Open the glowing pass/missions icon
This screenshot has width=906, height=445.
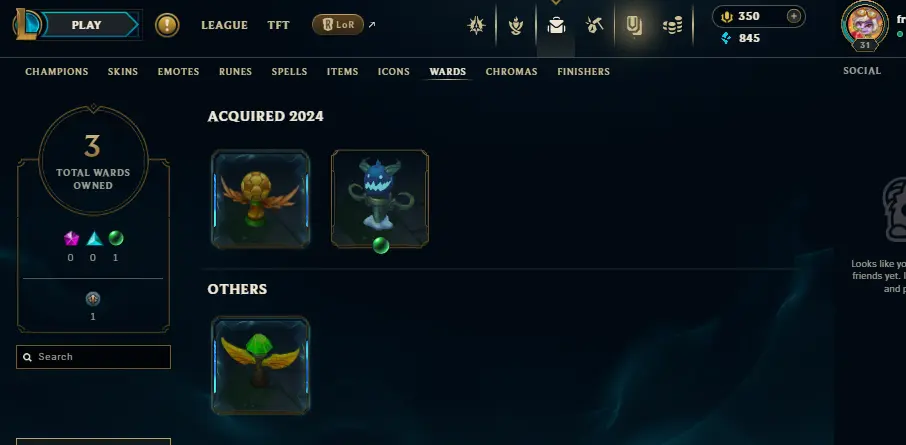634,25
